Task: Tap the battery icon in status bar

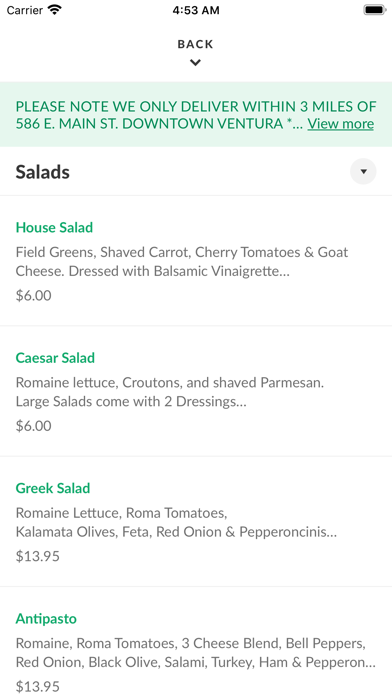Action: click(375, 10)
